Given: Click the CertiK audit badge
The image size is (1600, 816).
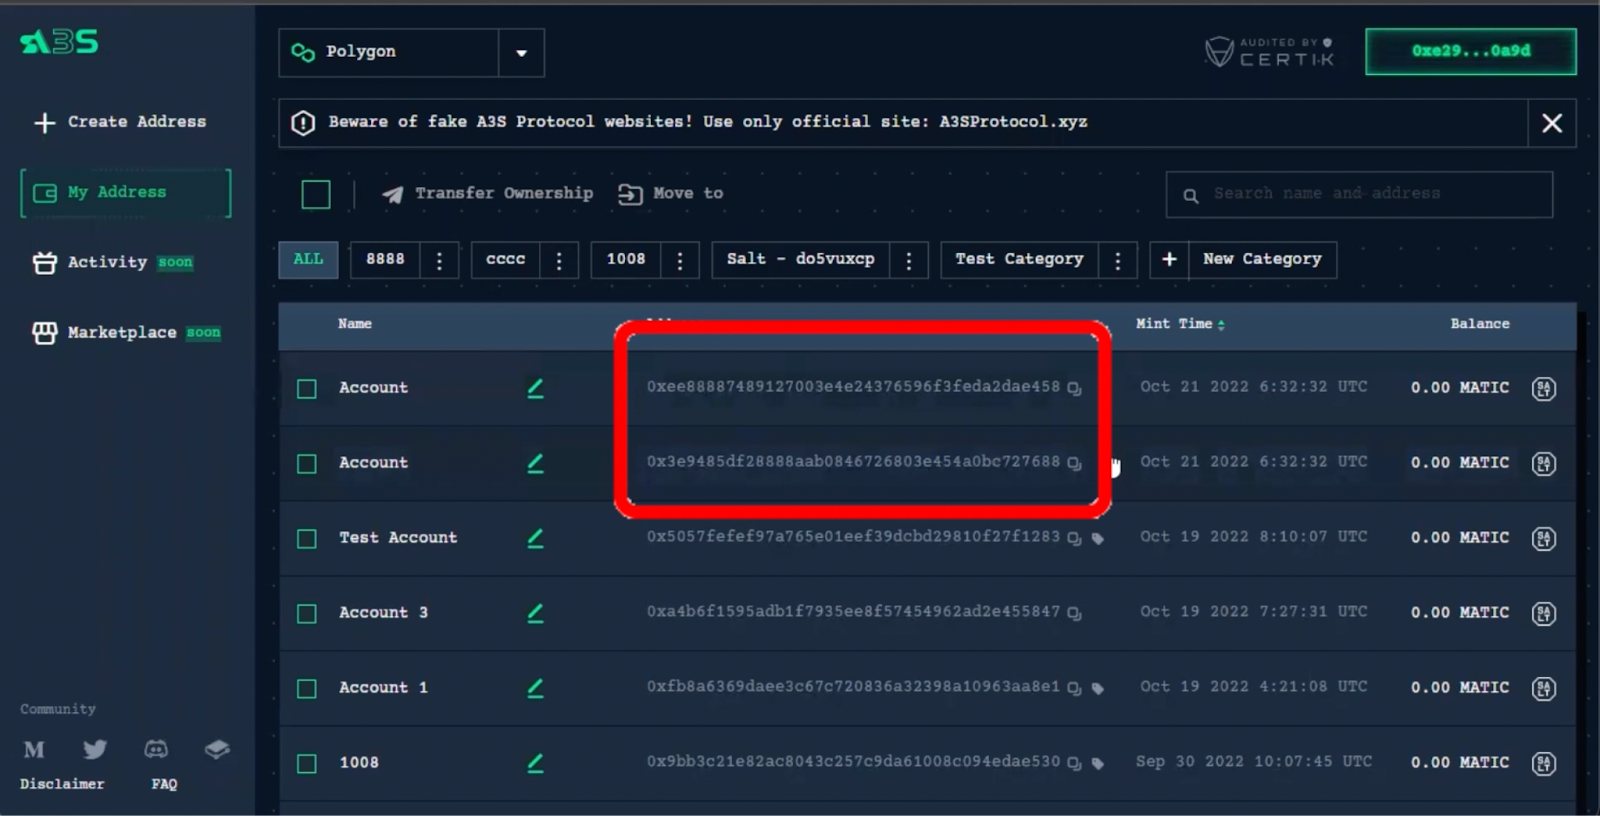Looking at the screenshot, I should pos(1269,51).
